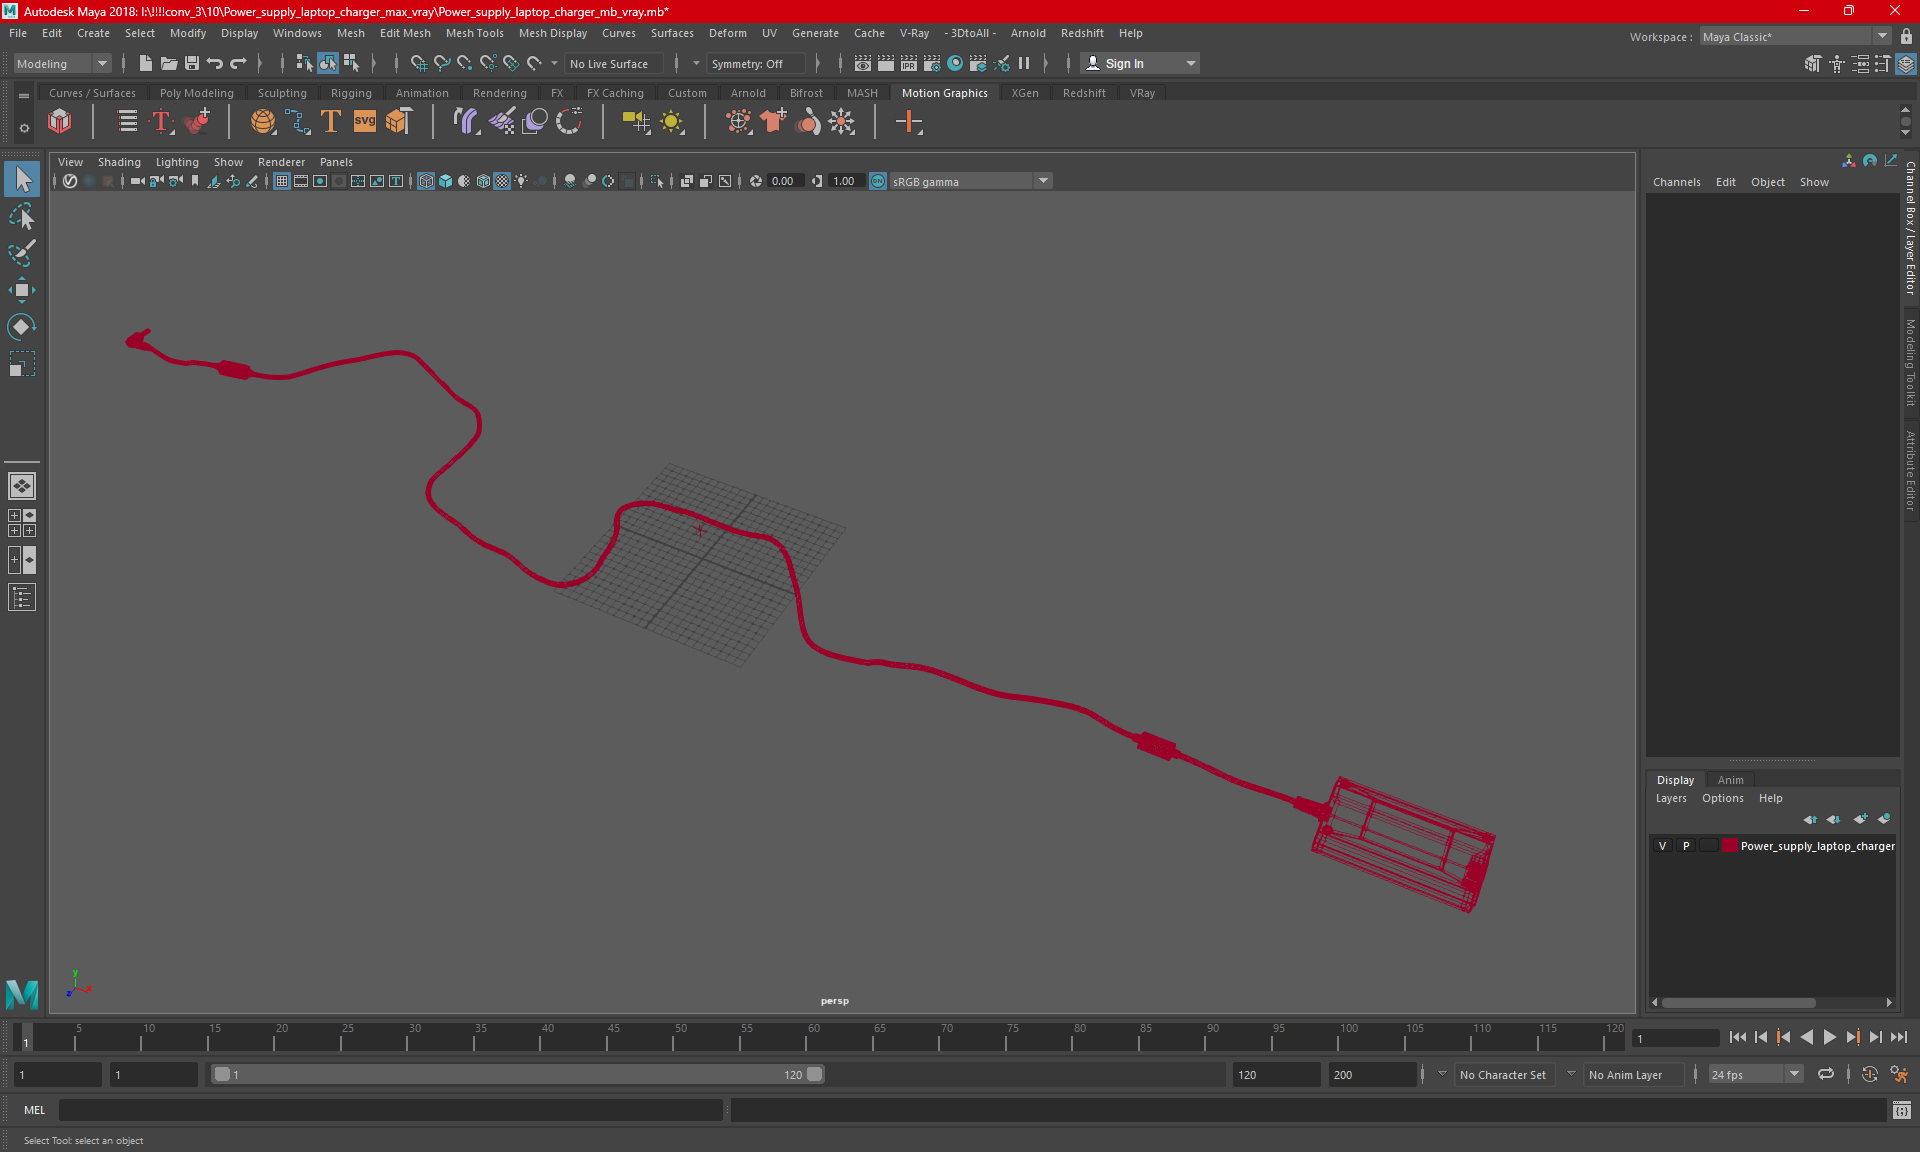The height and width of the screenshot is (1152, 1920).
Task: Open the single perspective view layout
Action: (22, 486)
